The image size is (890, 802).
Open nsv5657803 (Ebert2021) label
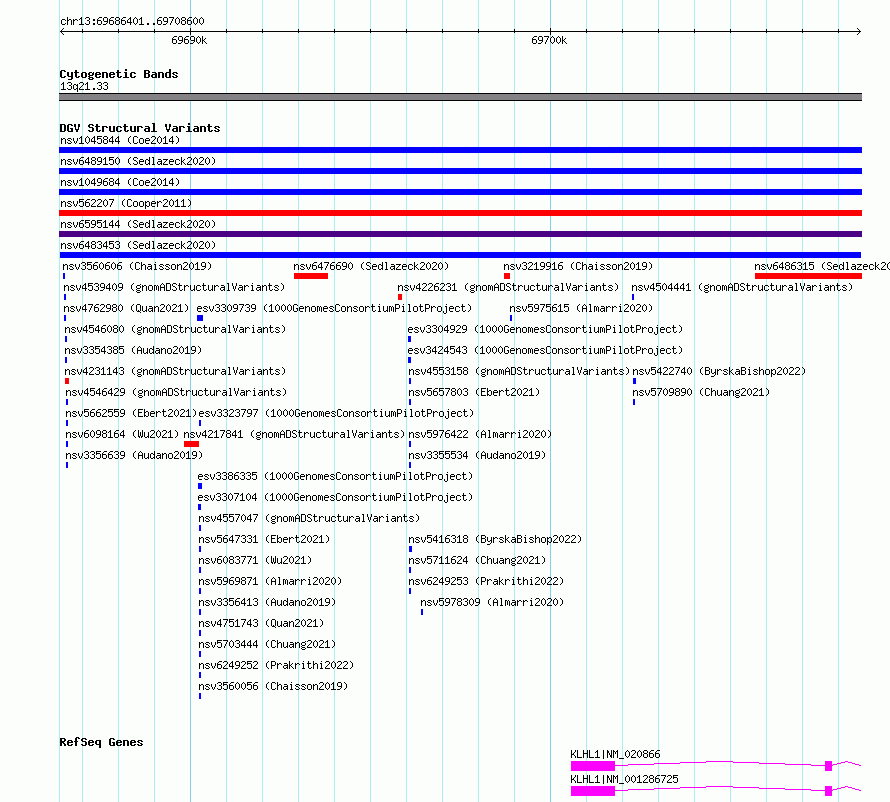474,392
